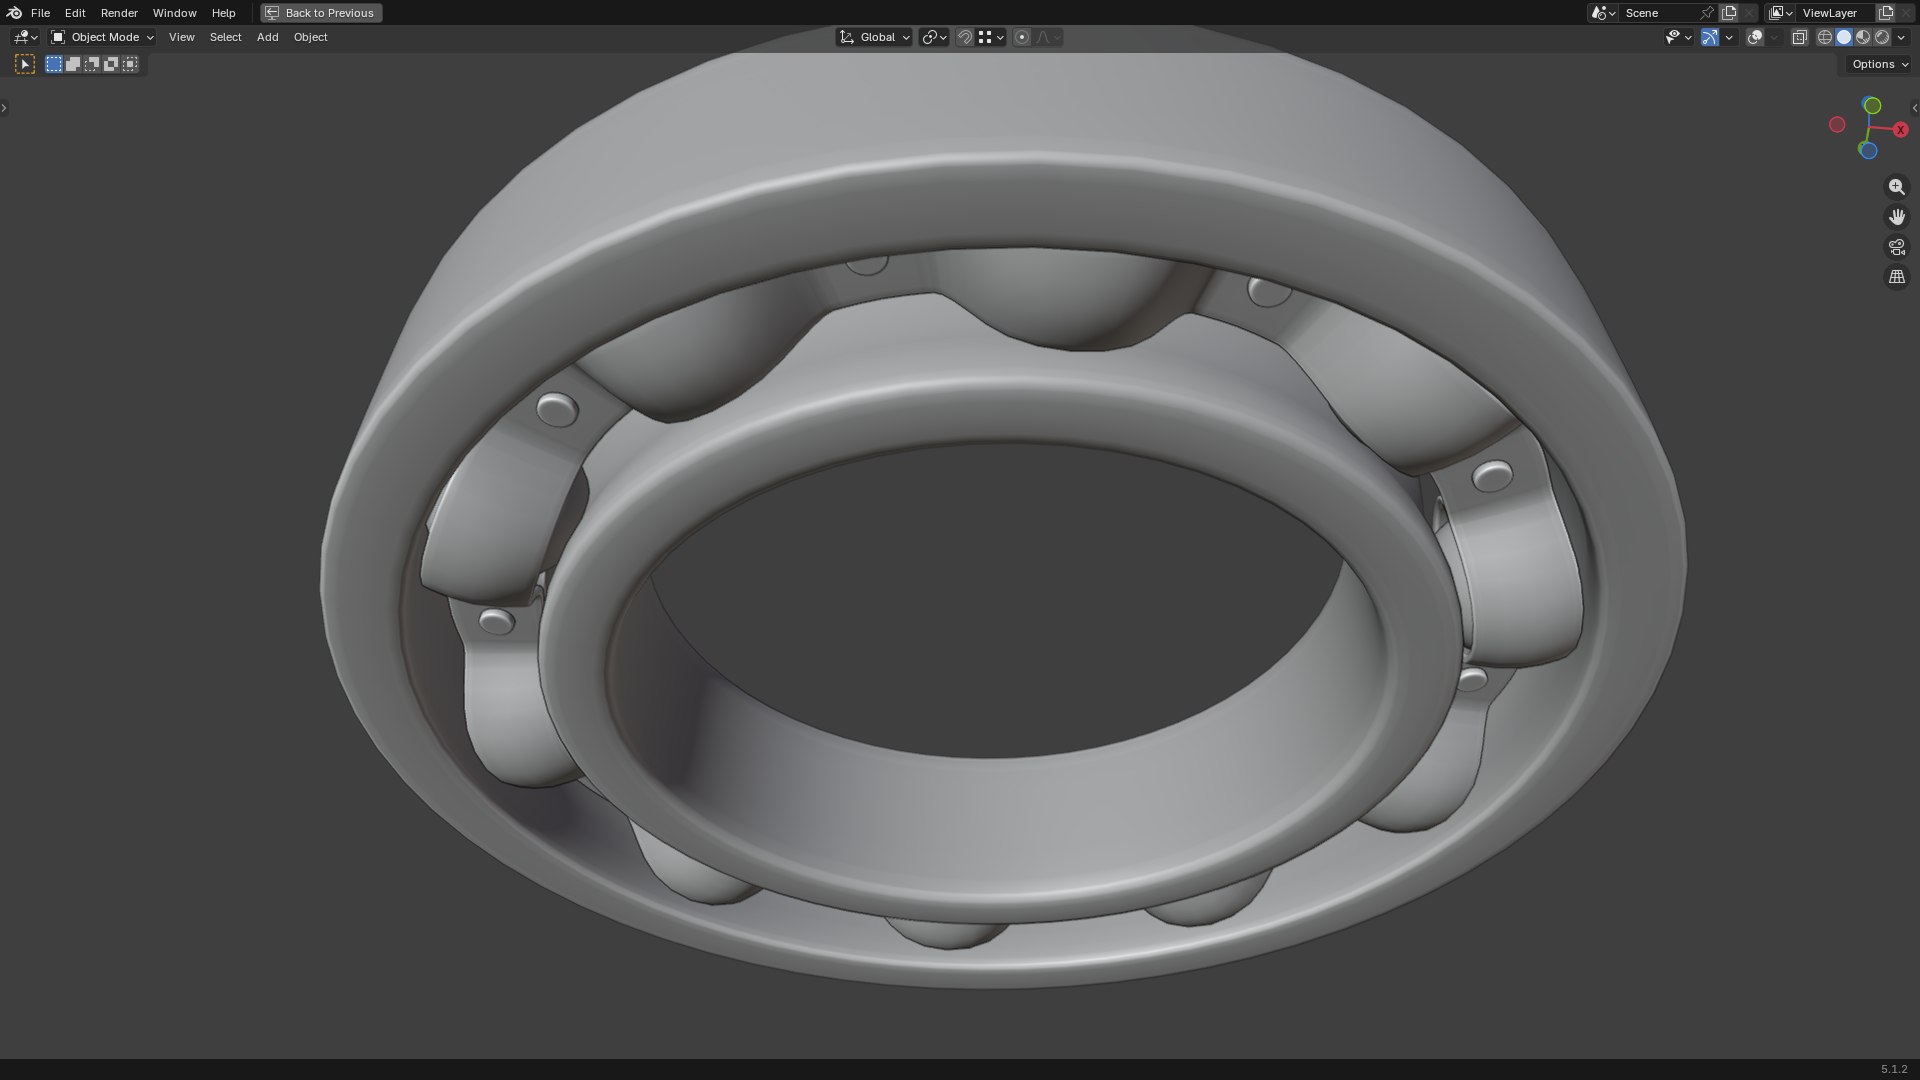Open the transform pivot point dropdown

point(934,37)
